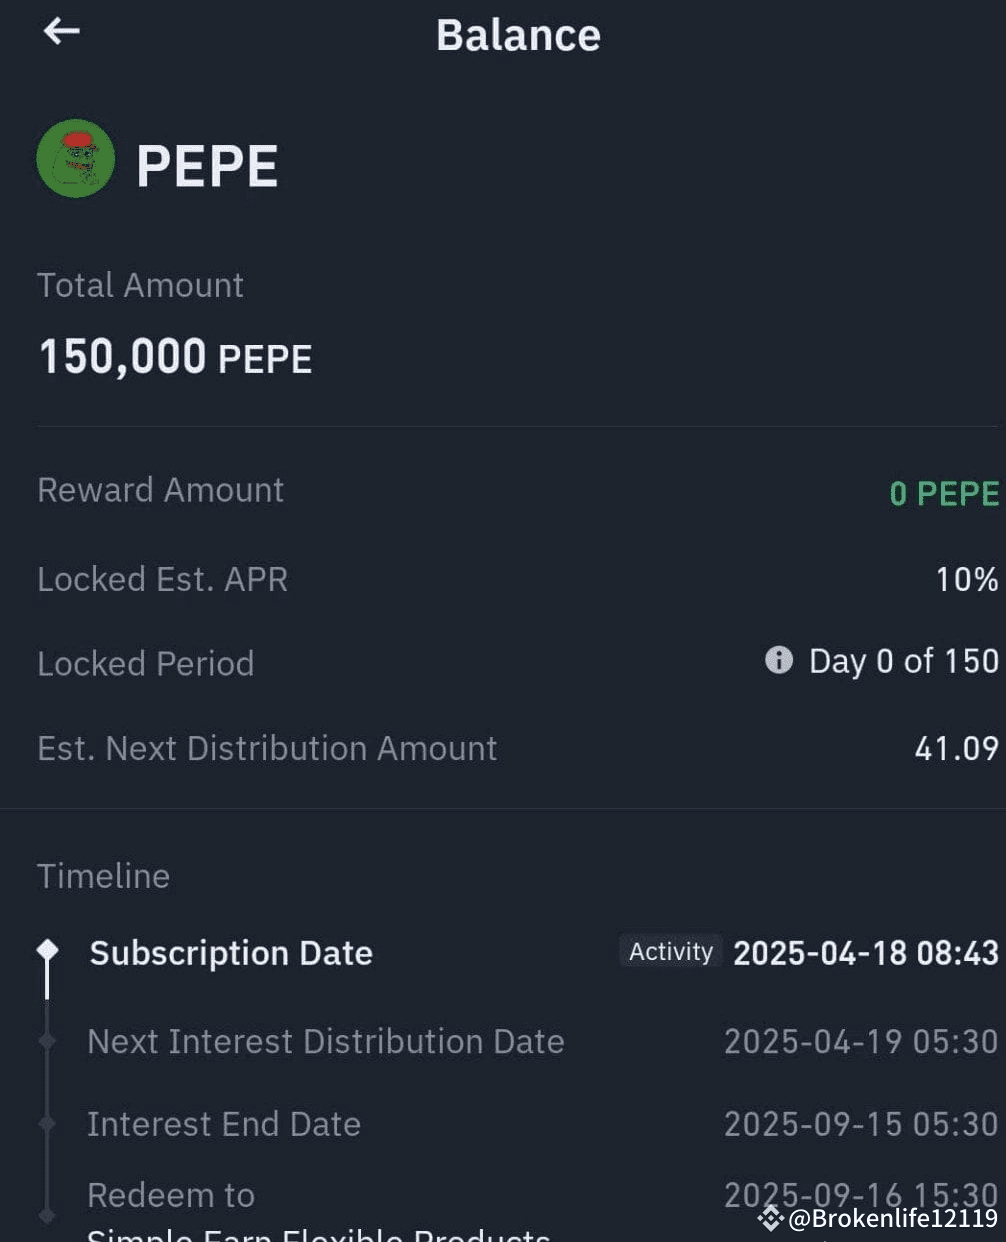The width and height of the screenshot is (1006, 1242).
Task: Select the Subscription Date diamond marker
Action: 47,950
